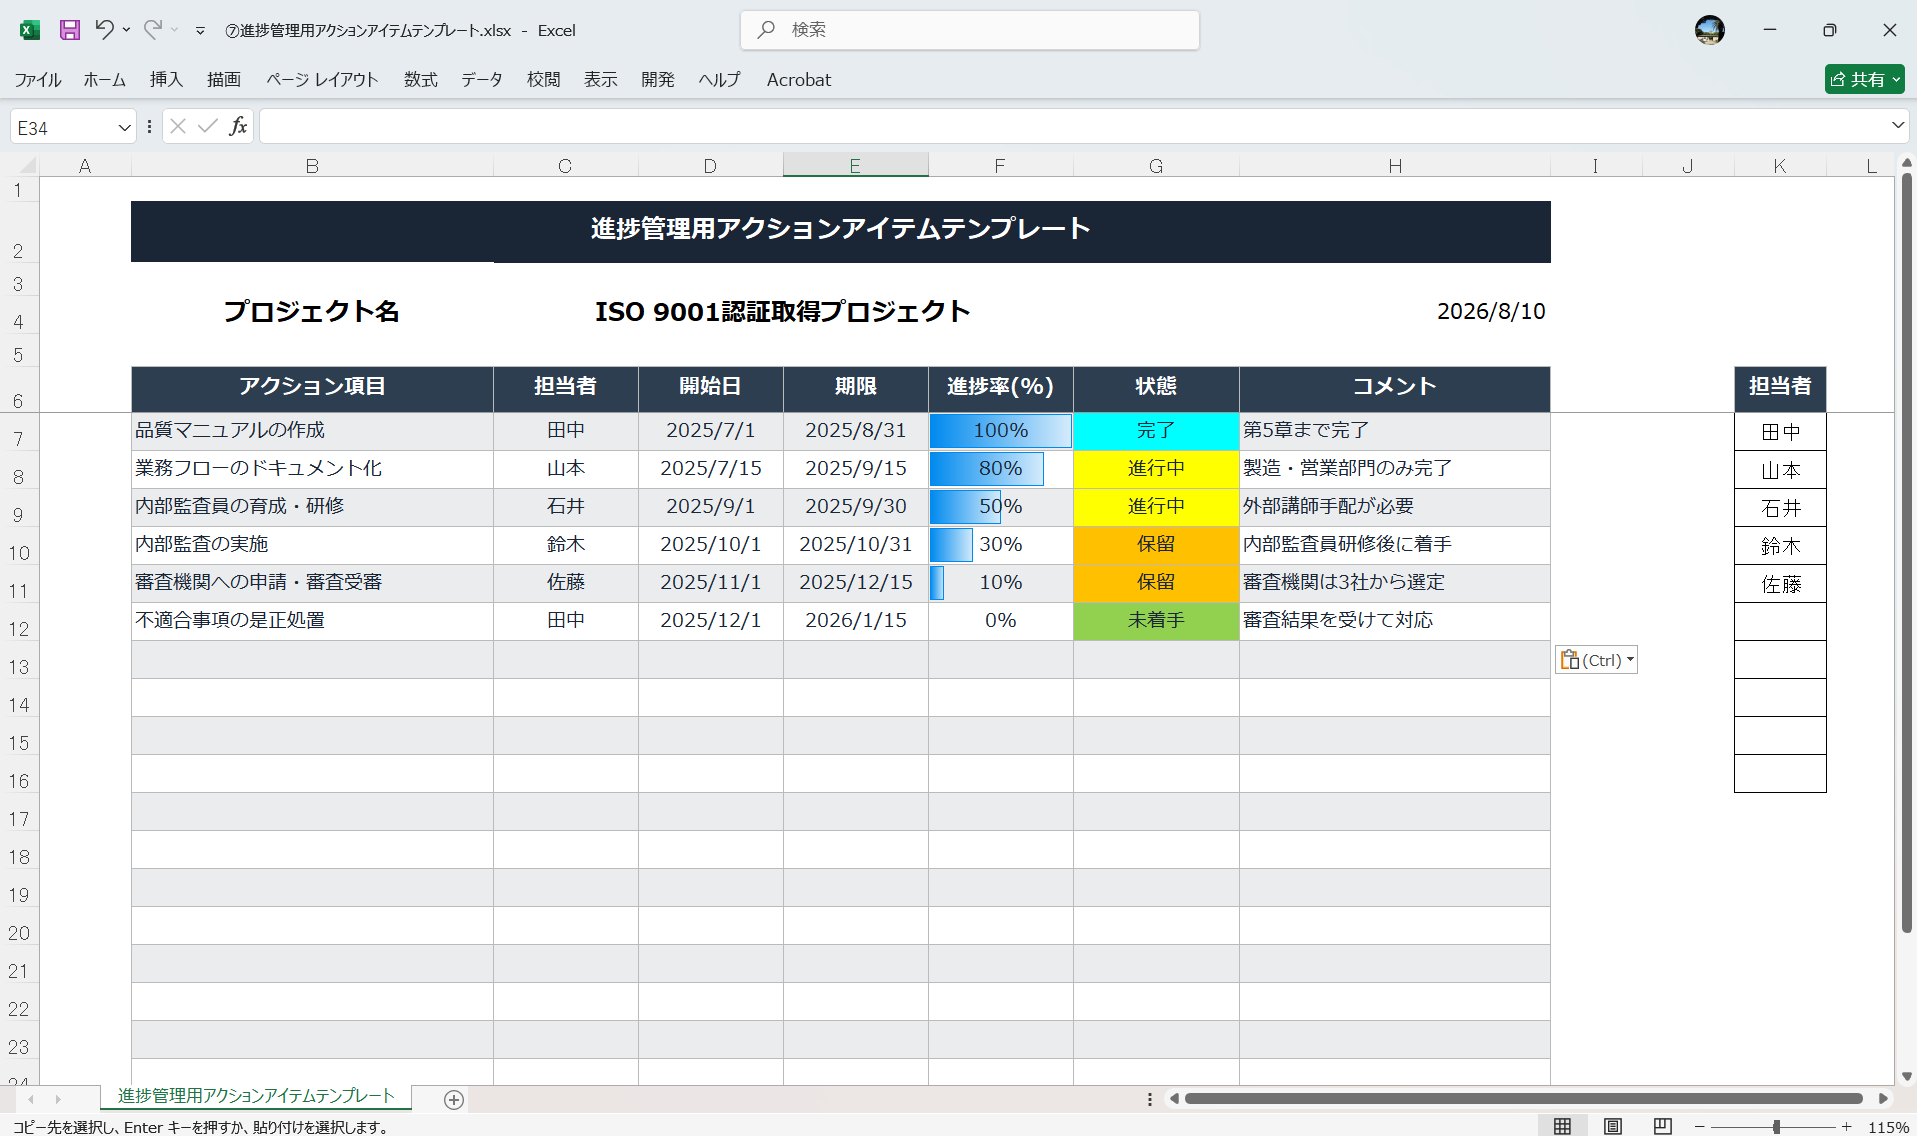Switch to the データ ribbon tab
This screenshot has height=1136, width=1917.
[x=482, y=80]
